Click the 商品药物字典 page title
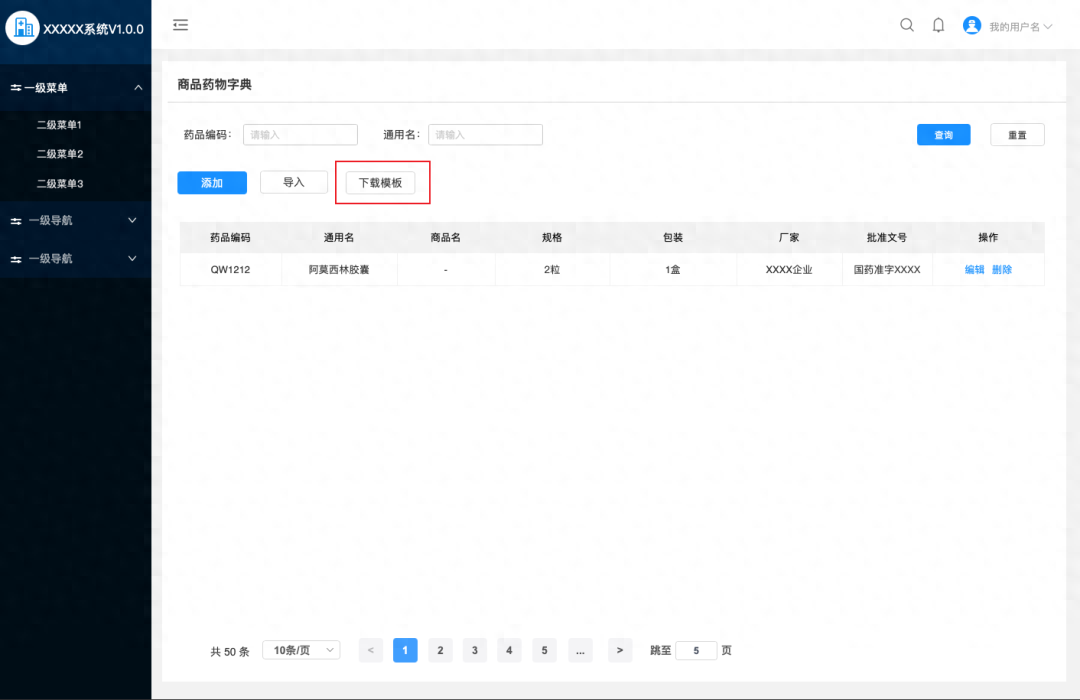 coord(215,85)
